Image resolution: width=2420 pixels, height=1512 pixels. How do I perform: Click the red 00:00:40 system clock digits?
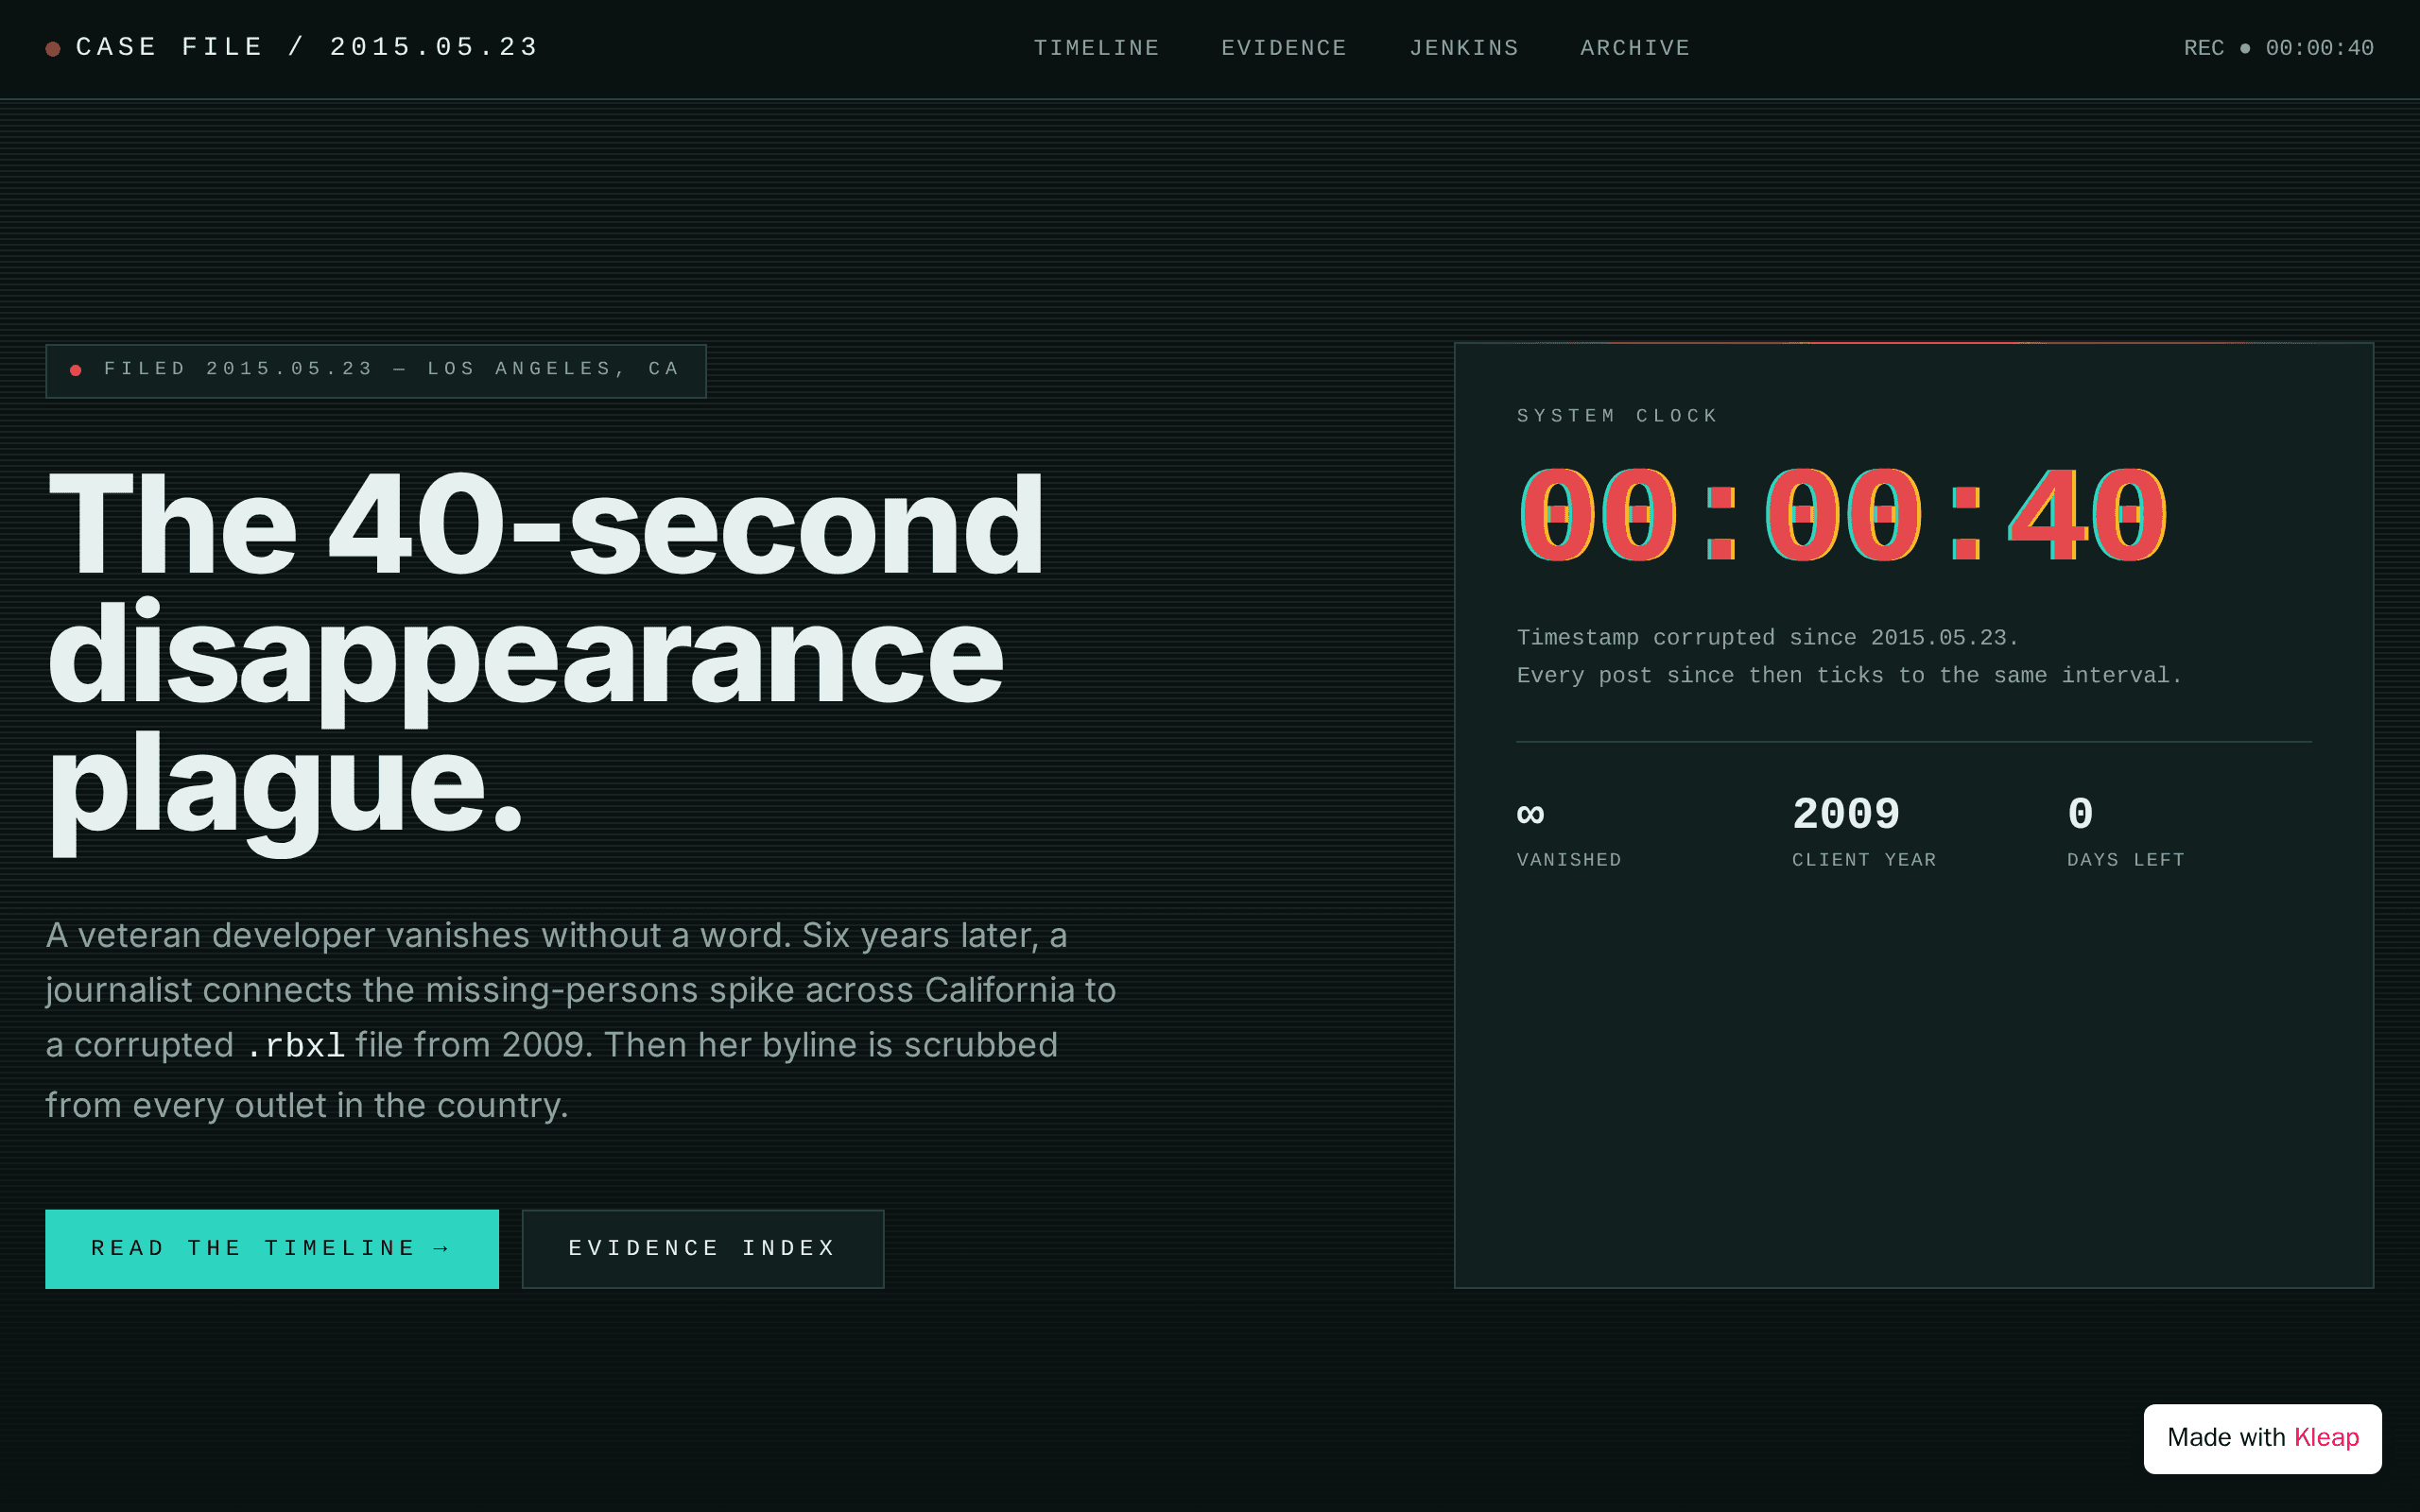pos(1843,516)
